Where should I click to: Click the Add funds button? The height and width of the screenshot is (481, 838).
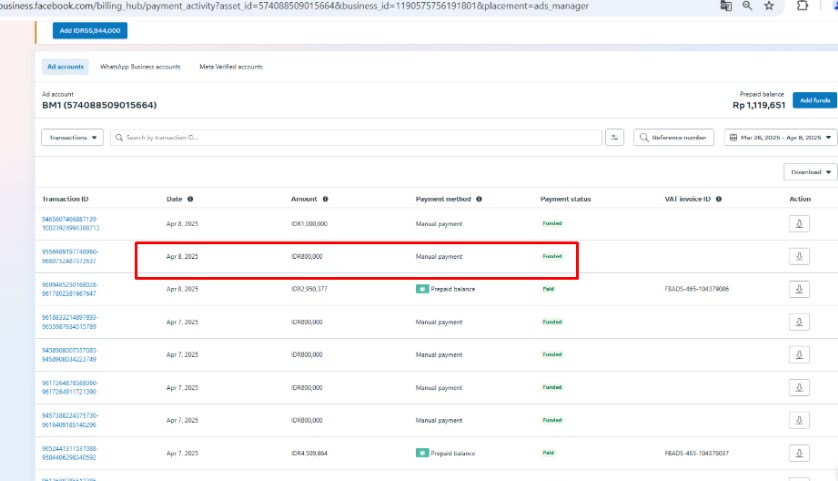[x=814, y=100]
